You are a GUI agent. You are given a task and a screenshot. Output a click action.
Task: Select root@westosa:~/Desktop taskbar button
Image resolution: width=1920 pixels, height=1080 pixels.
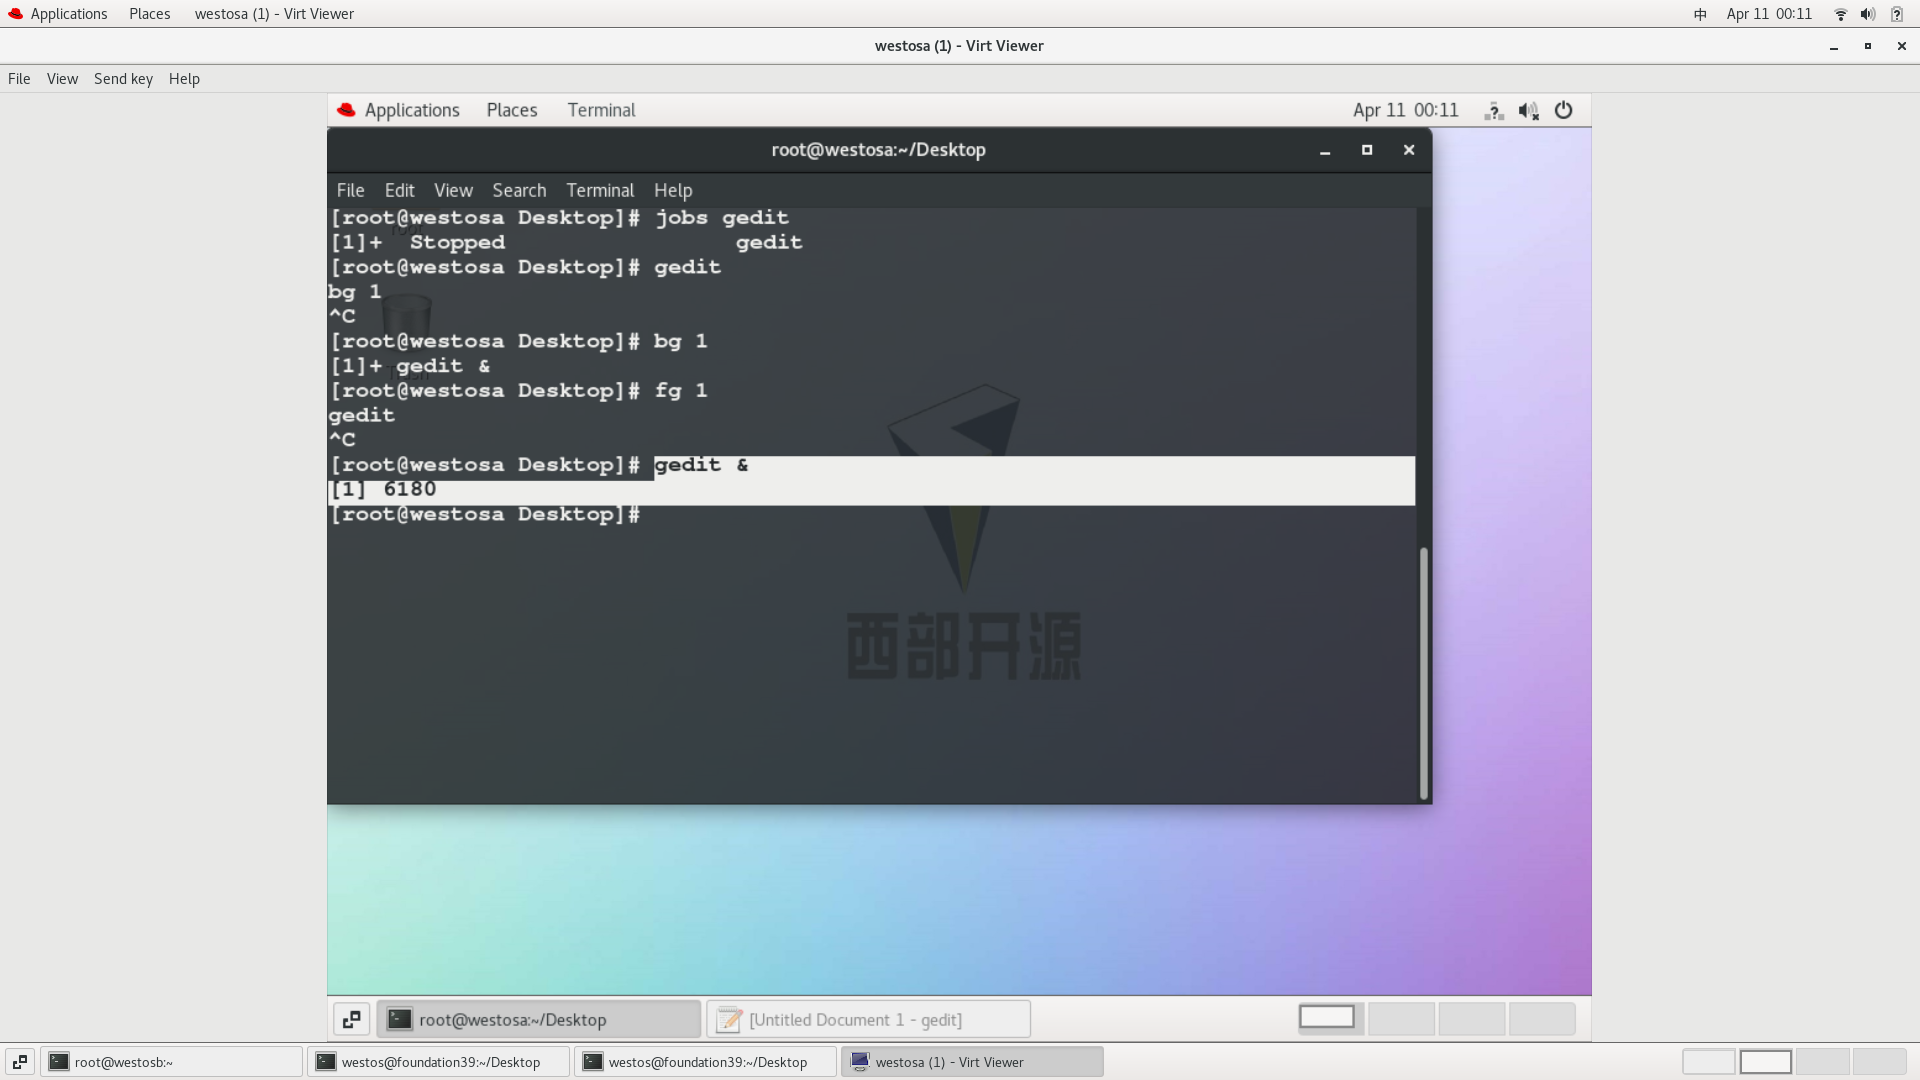click(538, 1020)
